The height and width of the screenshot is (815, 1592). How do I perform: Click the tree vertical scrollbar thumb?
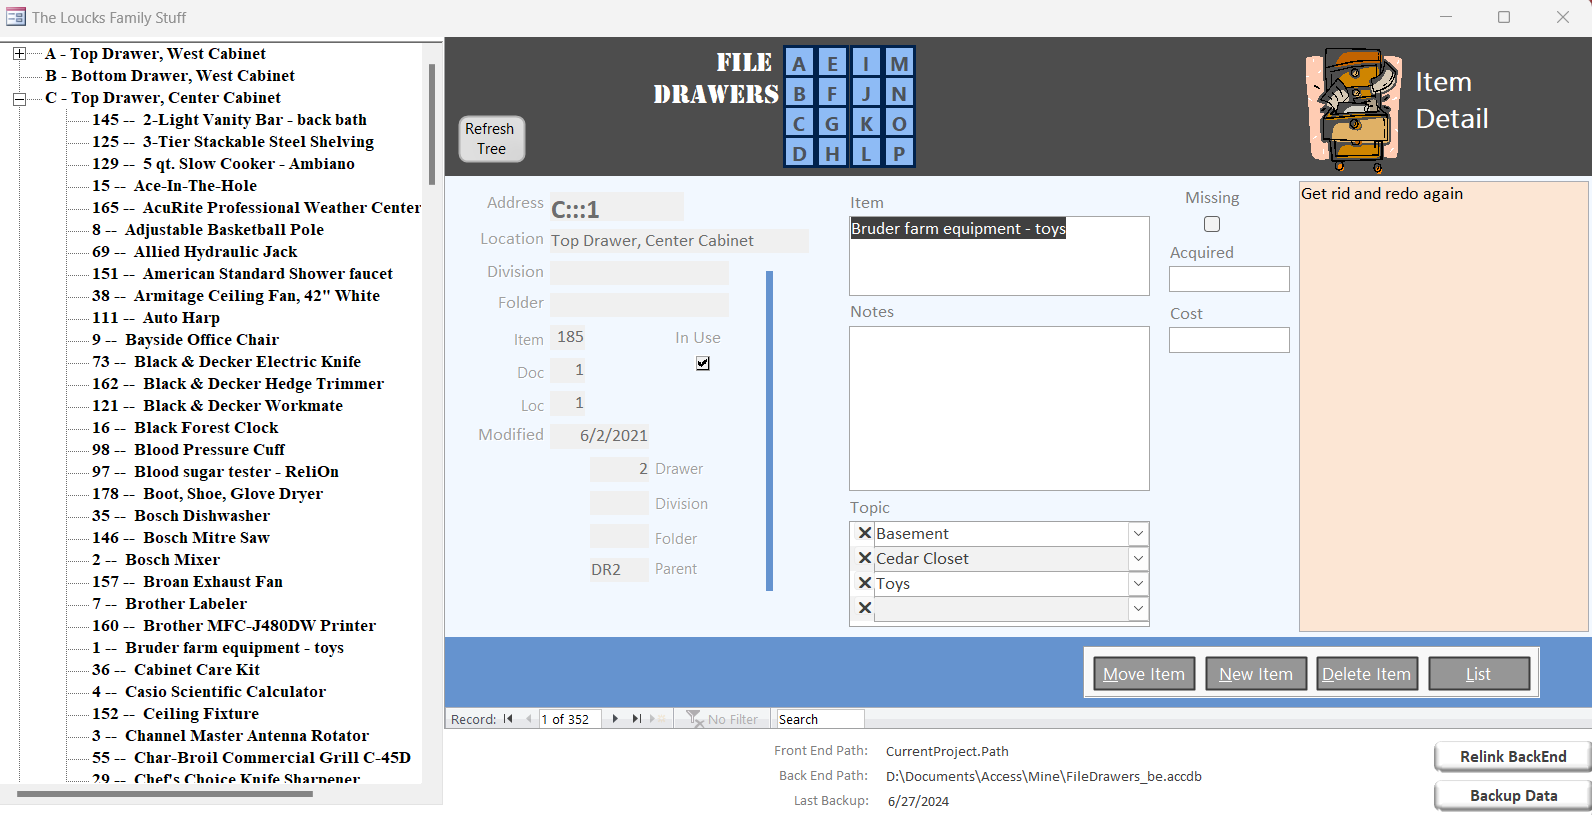pyautogui.click(x=432, y=125)
